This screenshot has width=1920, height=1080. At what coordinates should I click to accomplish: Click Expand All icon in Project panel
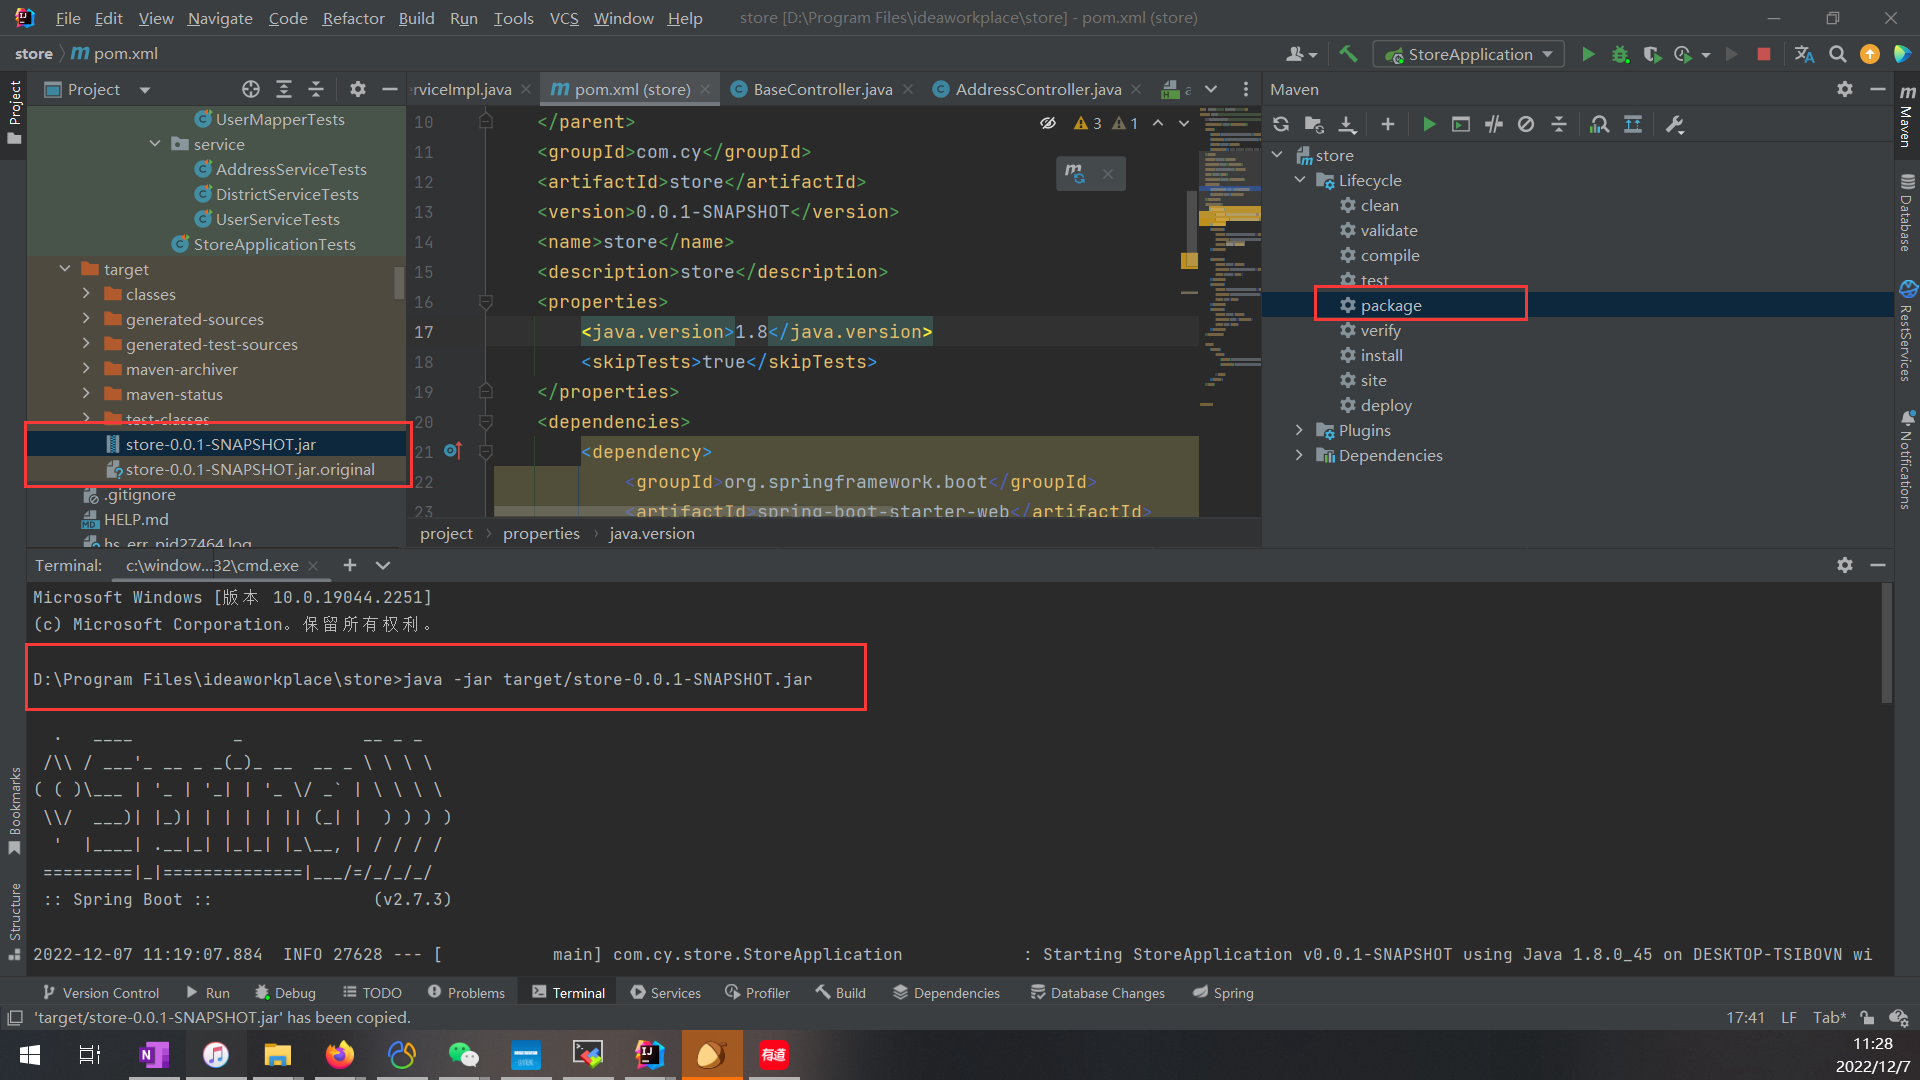pos(284,89)
